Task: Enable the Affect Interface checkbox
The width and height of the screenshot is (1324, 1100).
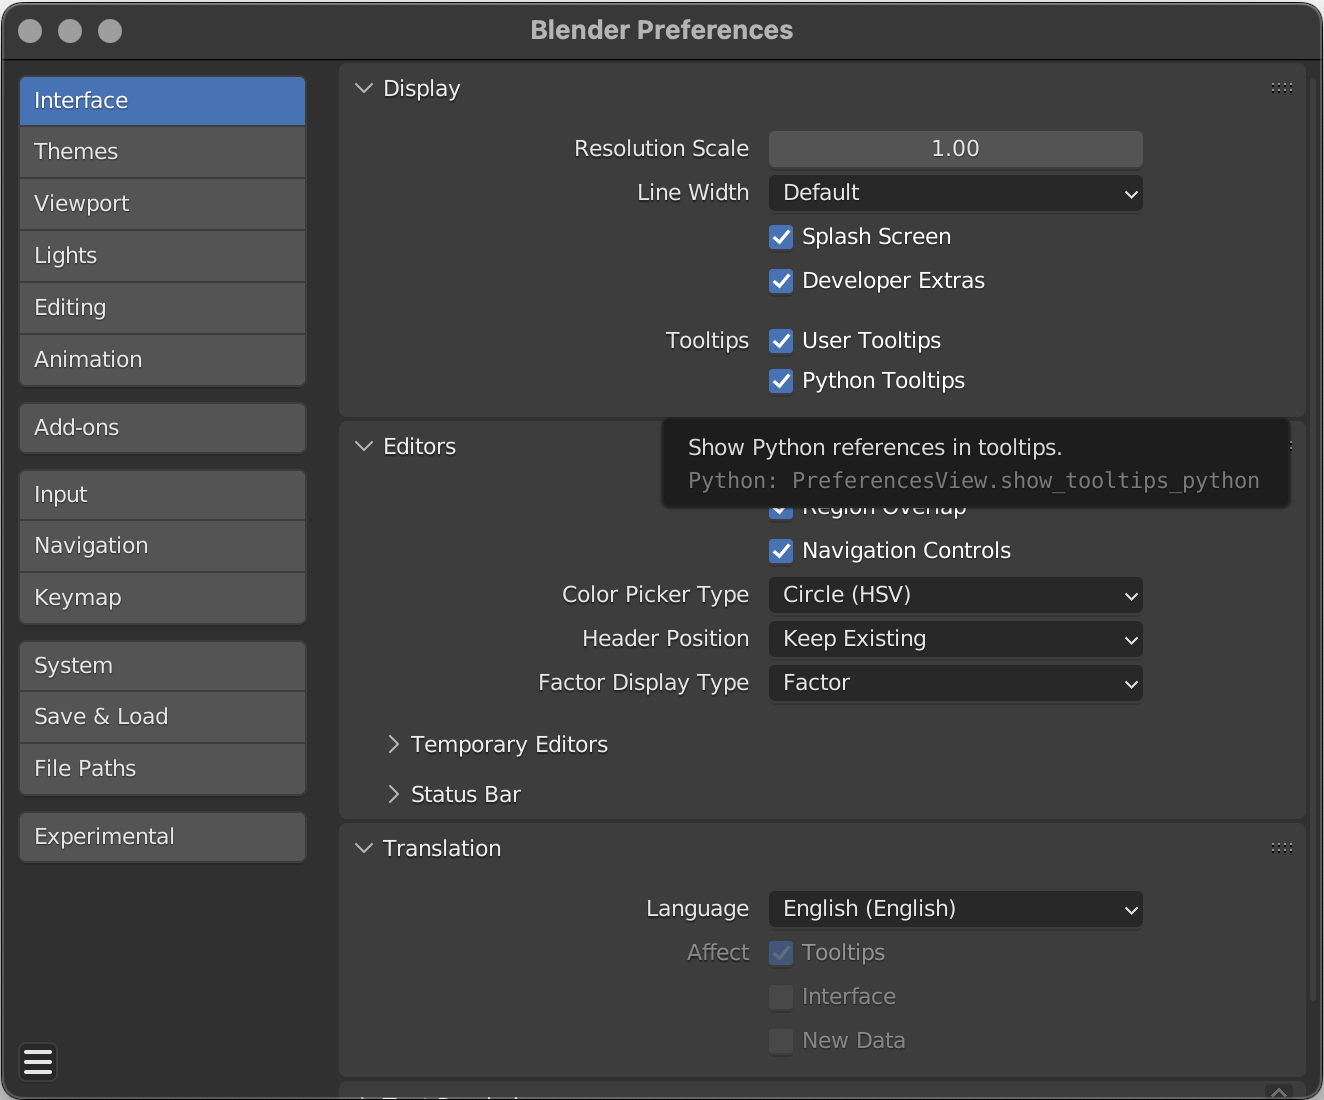Action: coord(781,997)
